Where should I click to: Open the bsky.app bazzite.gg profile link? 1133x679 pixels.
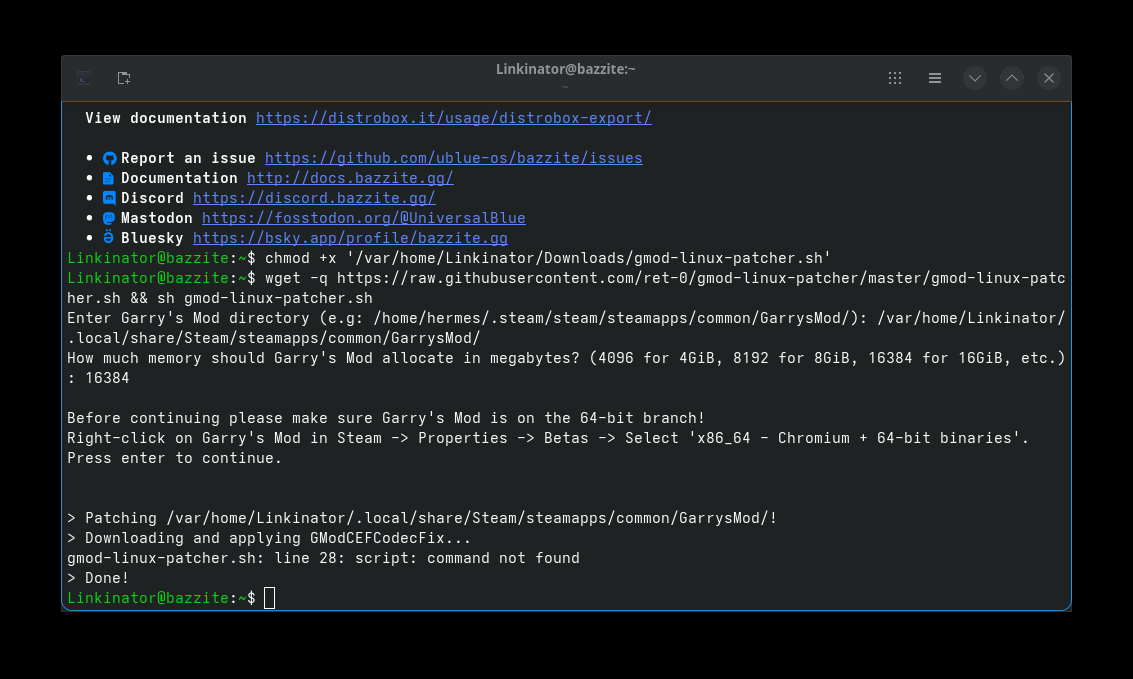pyautogui.click(x=350, y=238)
